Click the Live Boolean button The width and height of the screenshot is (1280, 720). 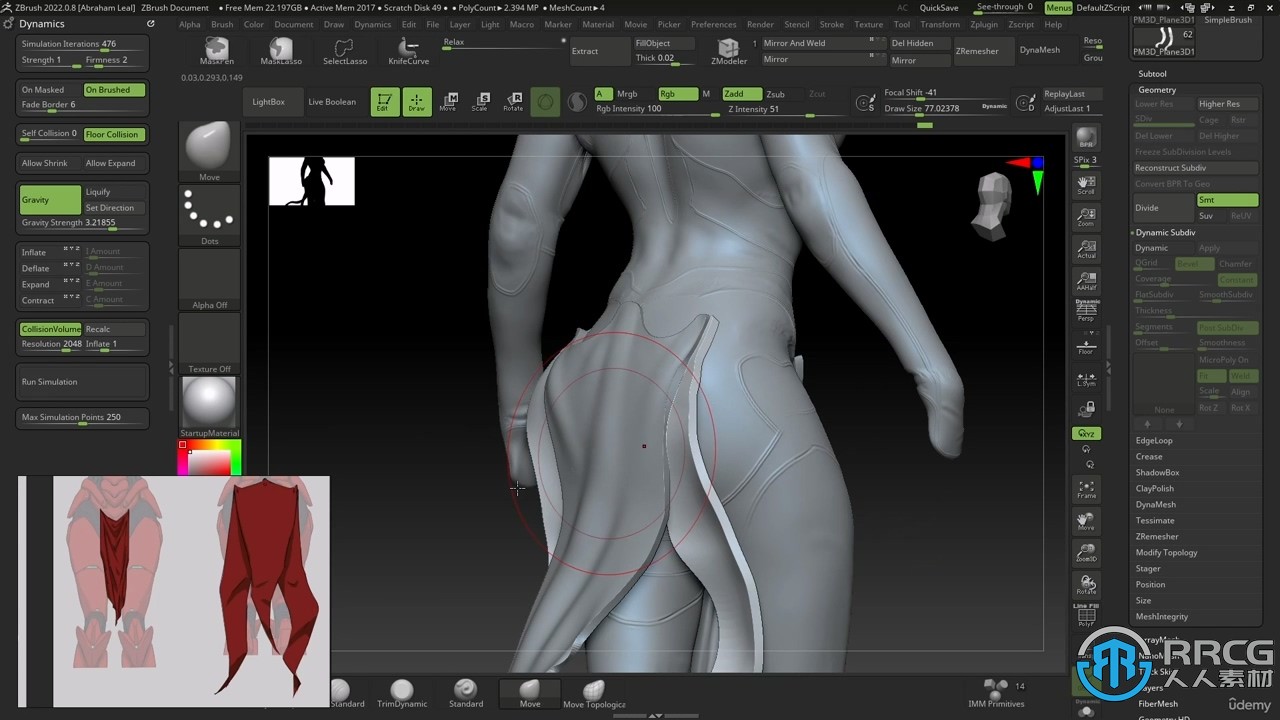tap(332, 102)
